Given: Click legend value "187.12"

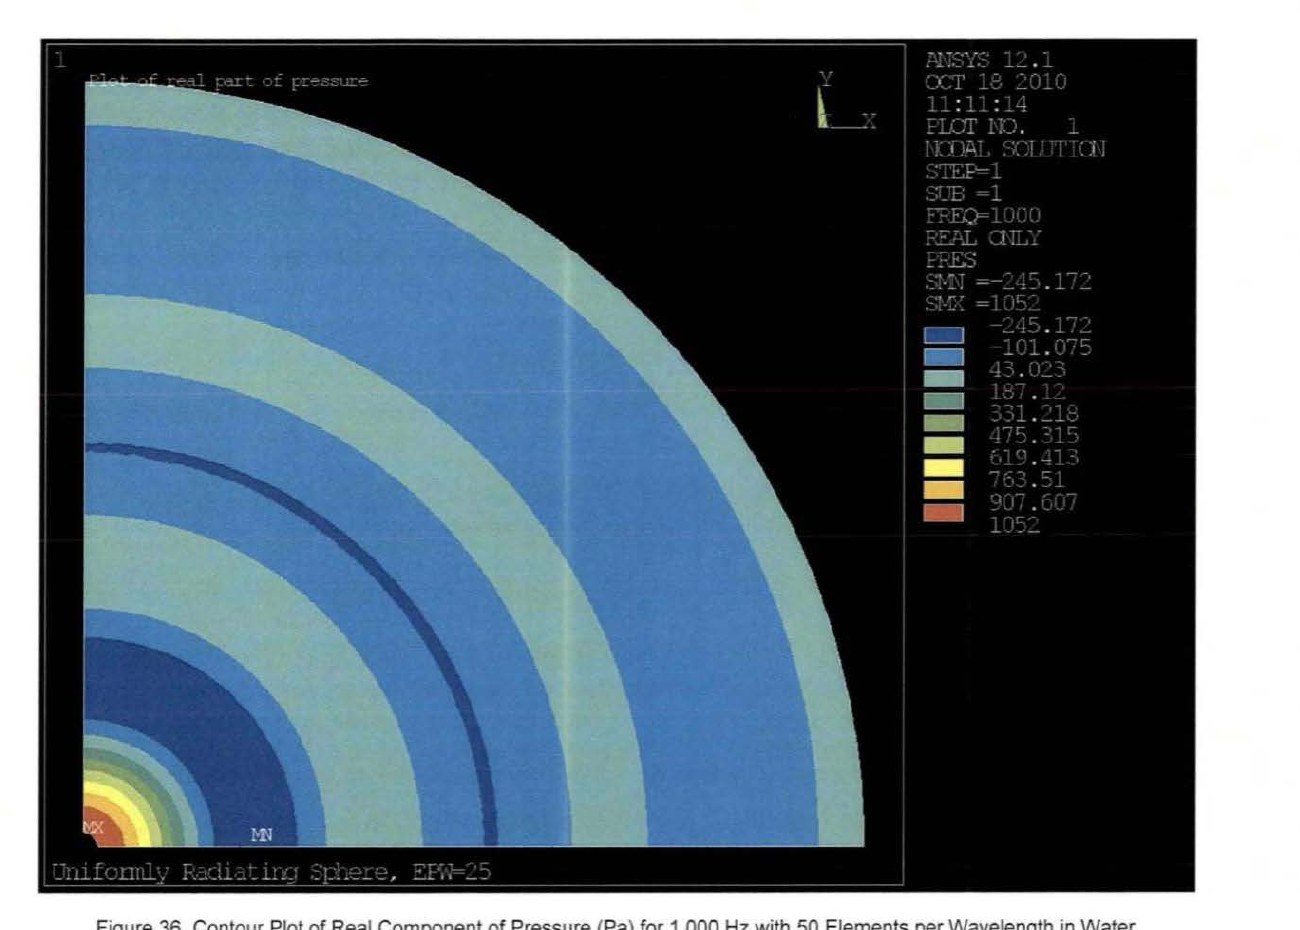Looking at the screenshot, I should (1027, 392).
